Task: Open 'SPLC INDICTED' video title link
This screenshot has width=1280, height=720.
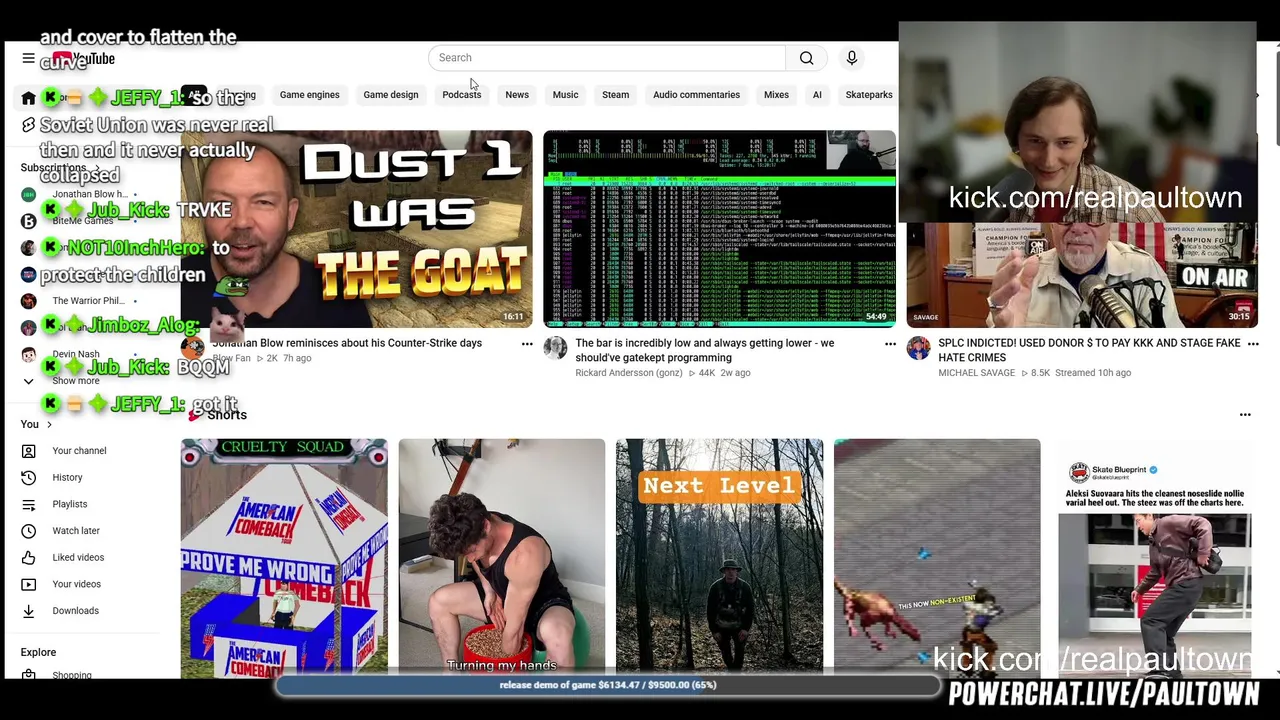Action: click(1089, 350)
